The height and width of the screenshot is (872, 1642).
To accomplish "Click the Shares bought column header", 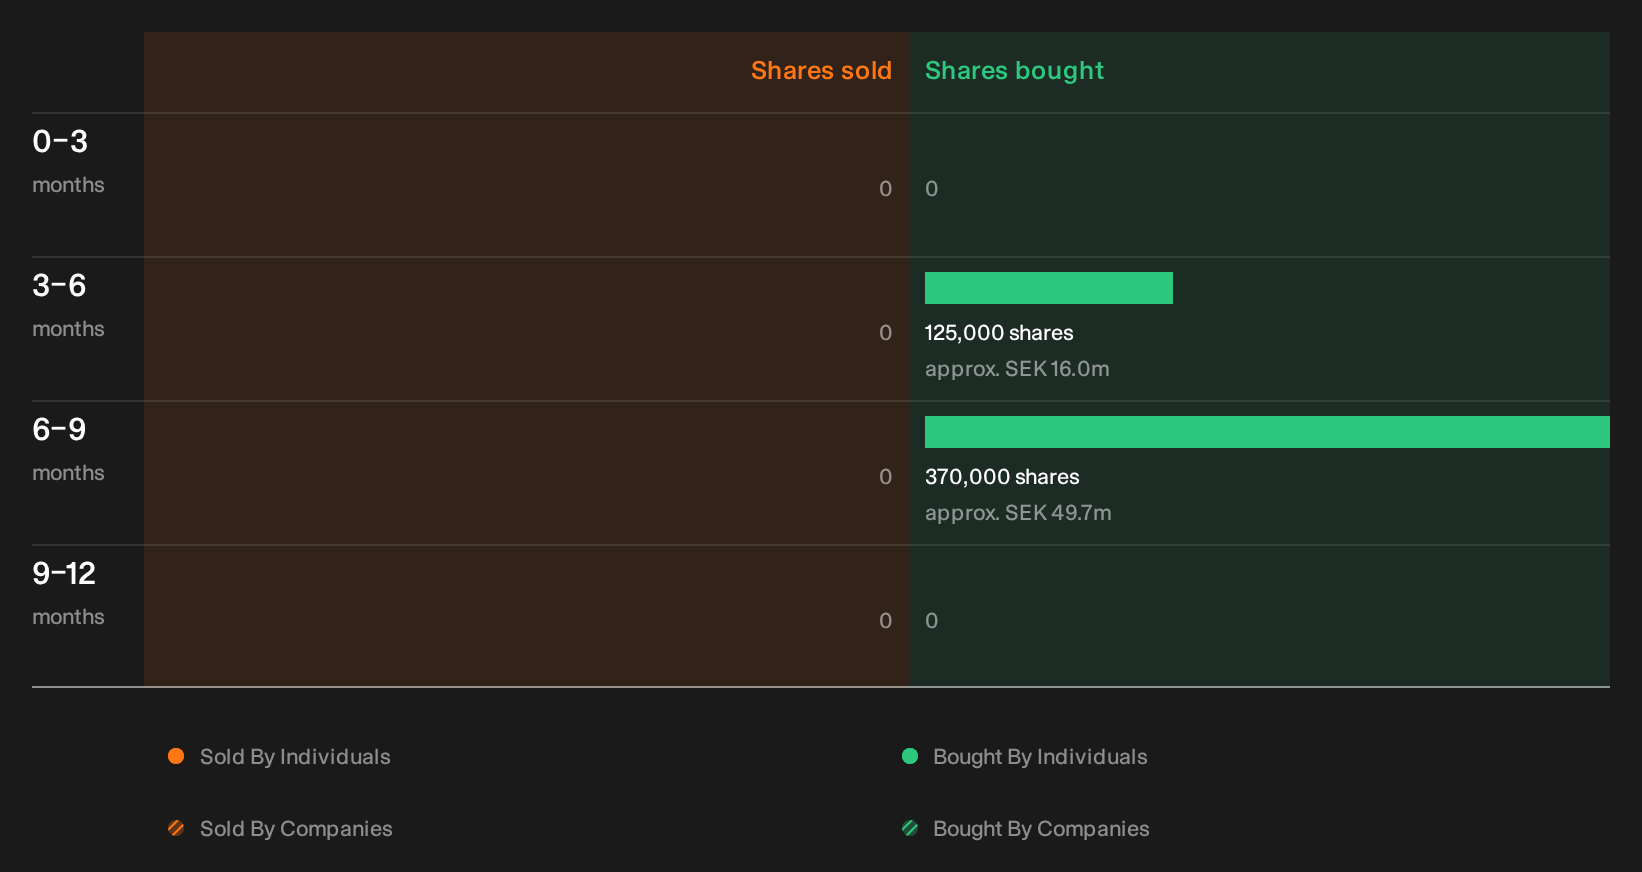I will (1014, 71).
